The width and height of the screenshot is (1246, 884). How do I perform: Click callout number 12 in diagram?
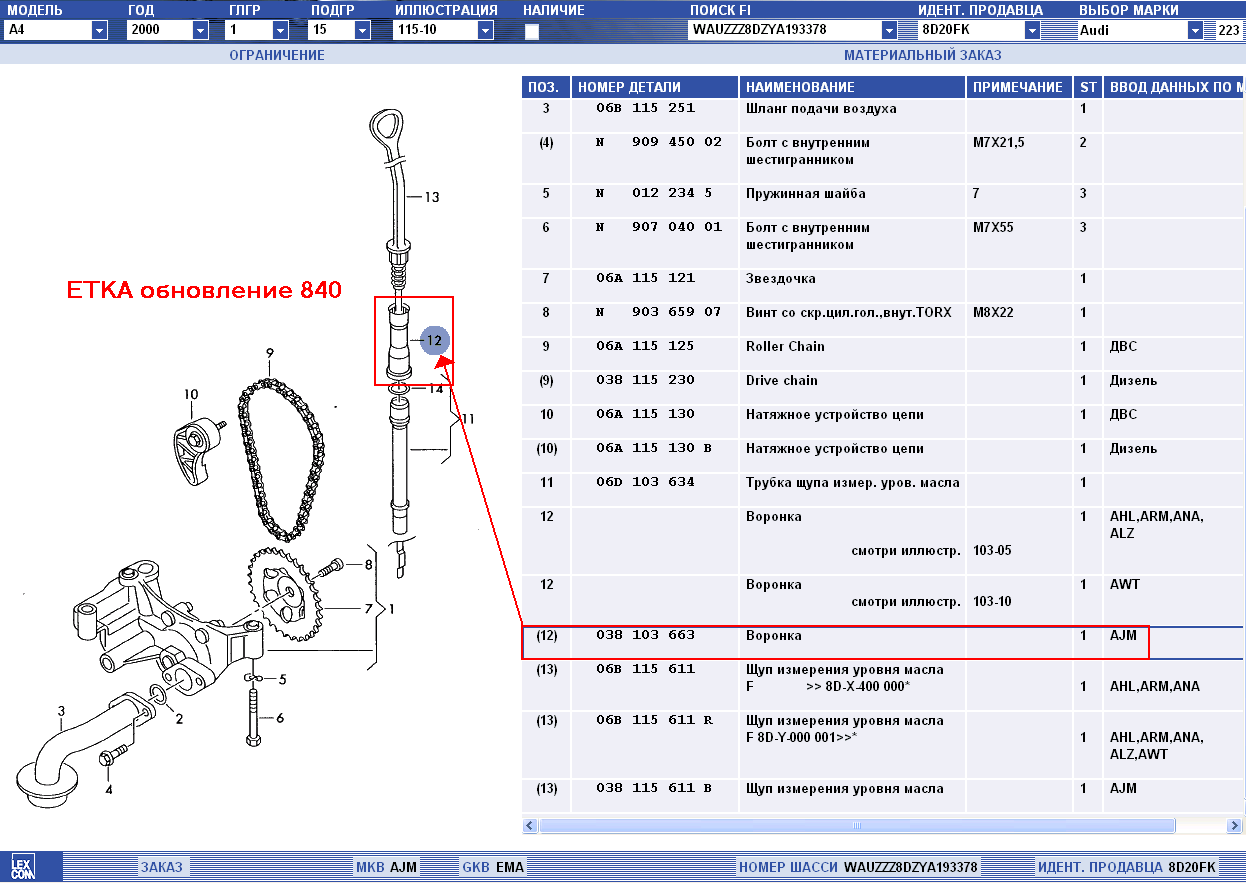[x=434, y=340]
